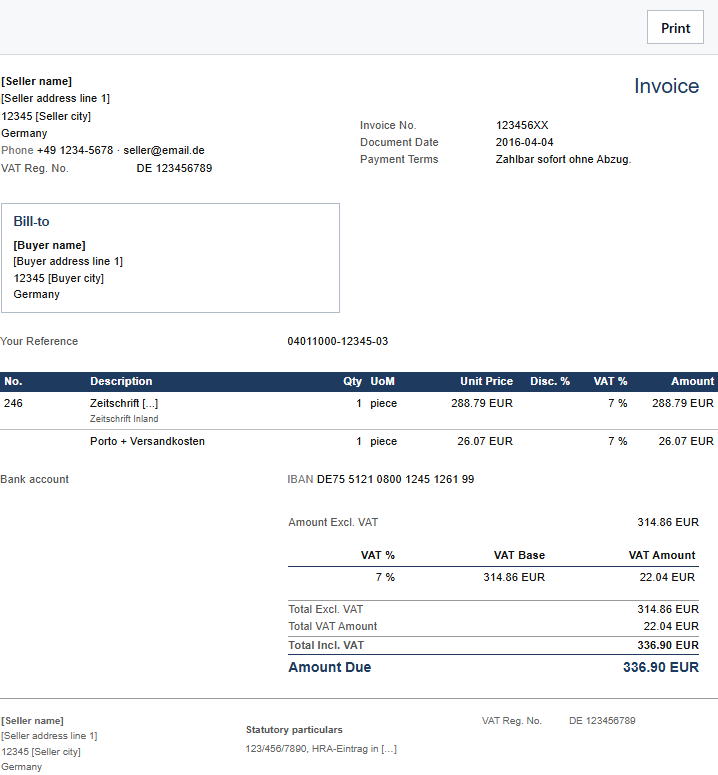Click the Description column header

click(x=121, y=381)
